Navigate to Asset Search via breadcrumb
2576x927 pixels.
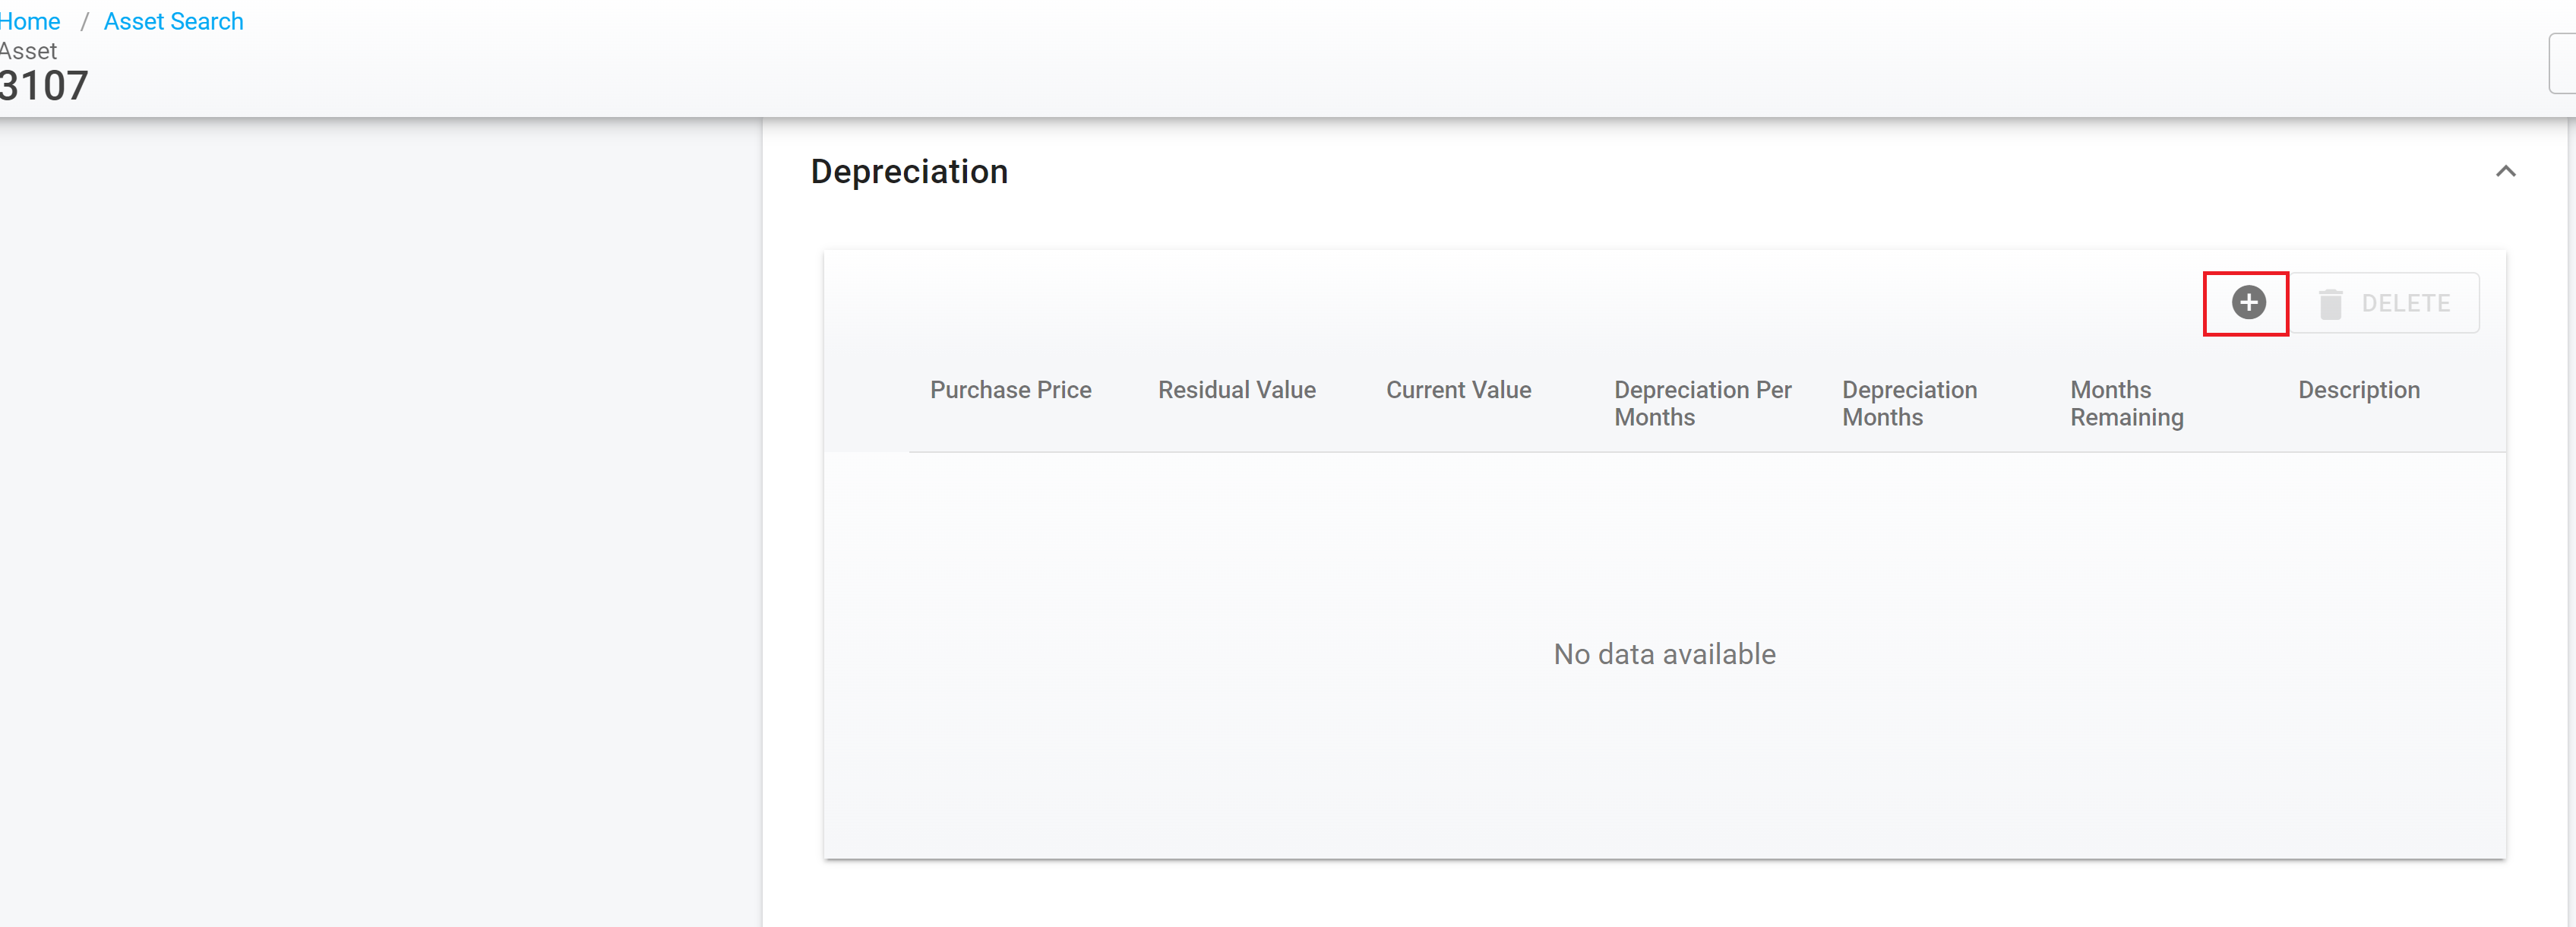coord(173,21)
